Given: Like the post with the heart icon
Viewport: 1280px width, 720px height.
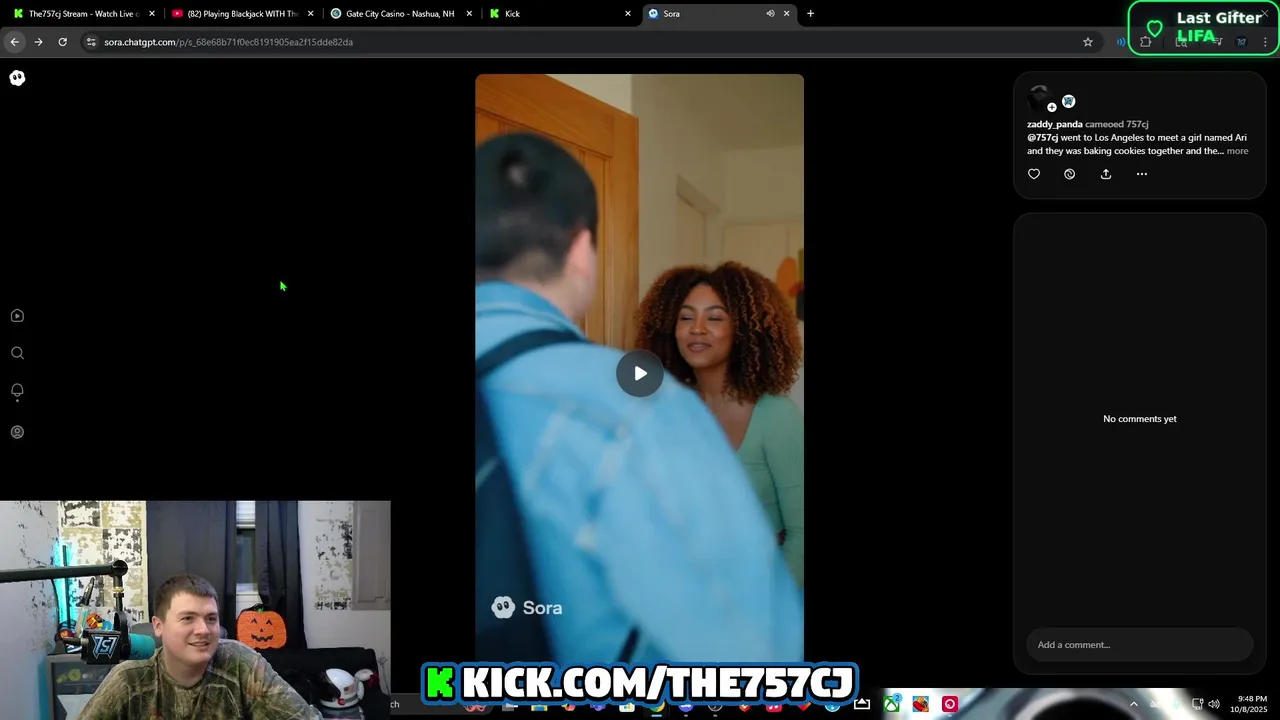Looking at the screenshot, I should [1034, 174].
